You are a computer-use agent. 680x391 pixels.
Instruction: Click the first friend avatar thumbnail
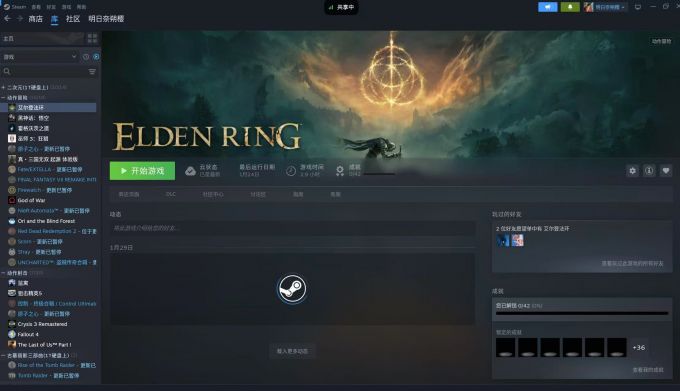tap(503, 240)
